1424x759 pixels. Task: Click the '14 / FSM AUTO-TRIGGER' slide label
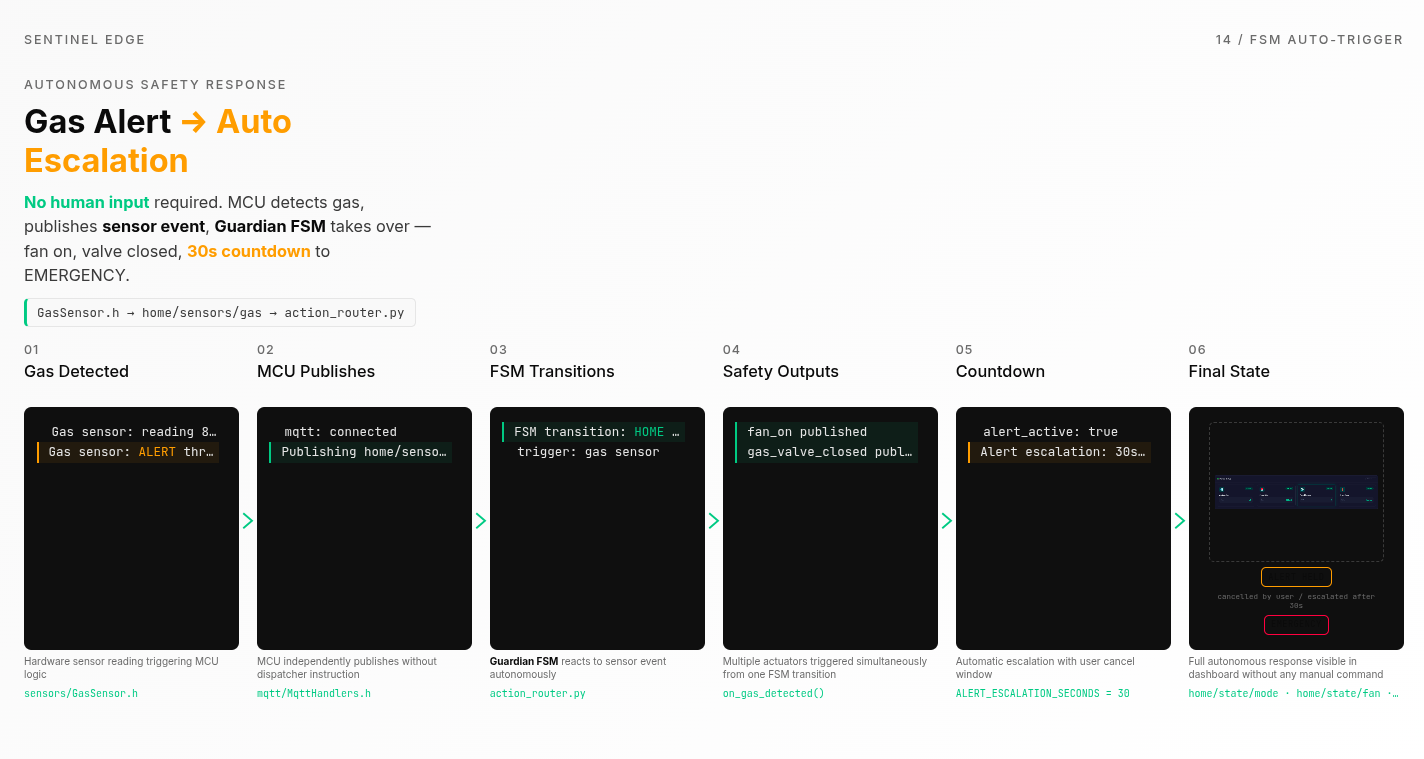point(1309,40)
